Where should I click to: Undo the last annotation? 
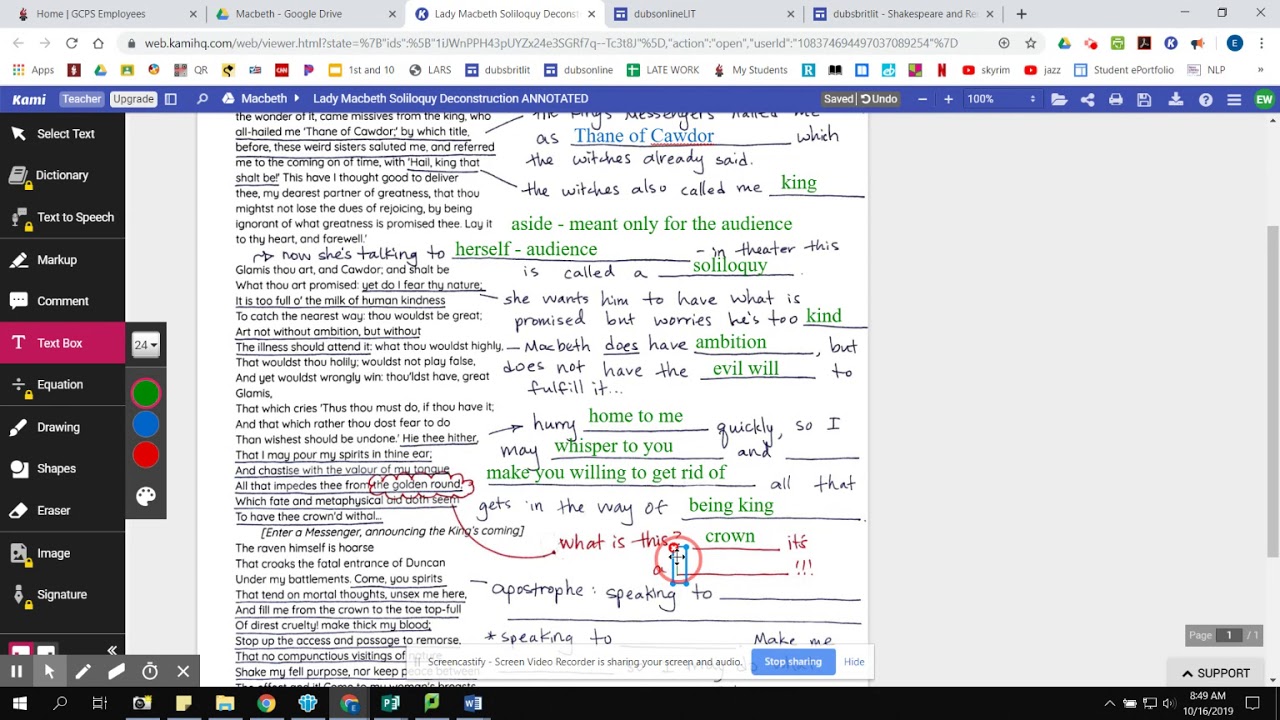[879, 99]
